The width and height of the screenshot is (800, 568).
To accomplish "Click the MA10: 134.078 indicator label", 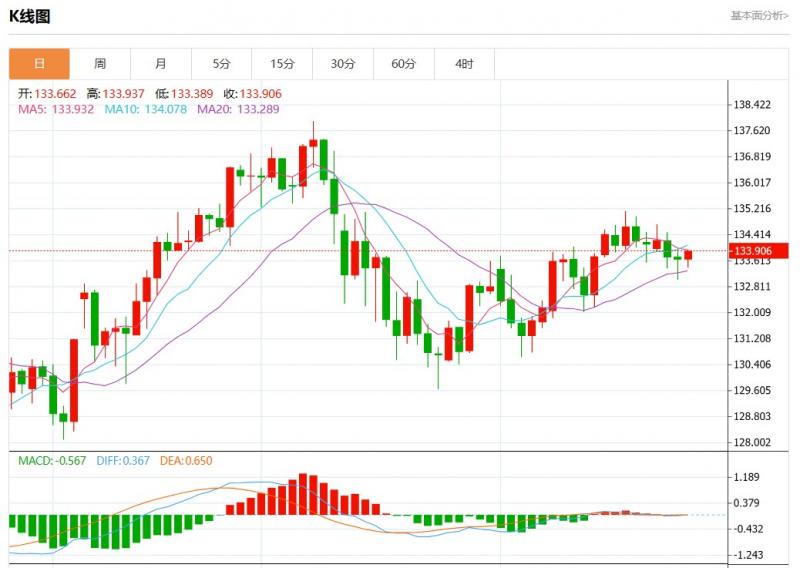I will click(146, 109).
